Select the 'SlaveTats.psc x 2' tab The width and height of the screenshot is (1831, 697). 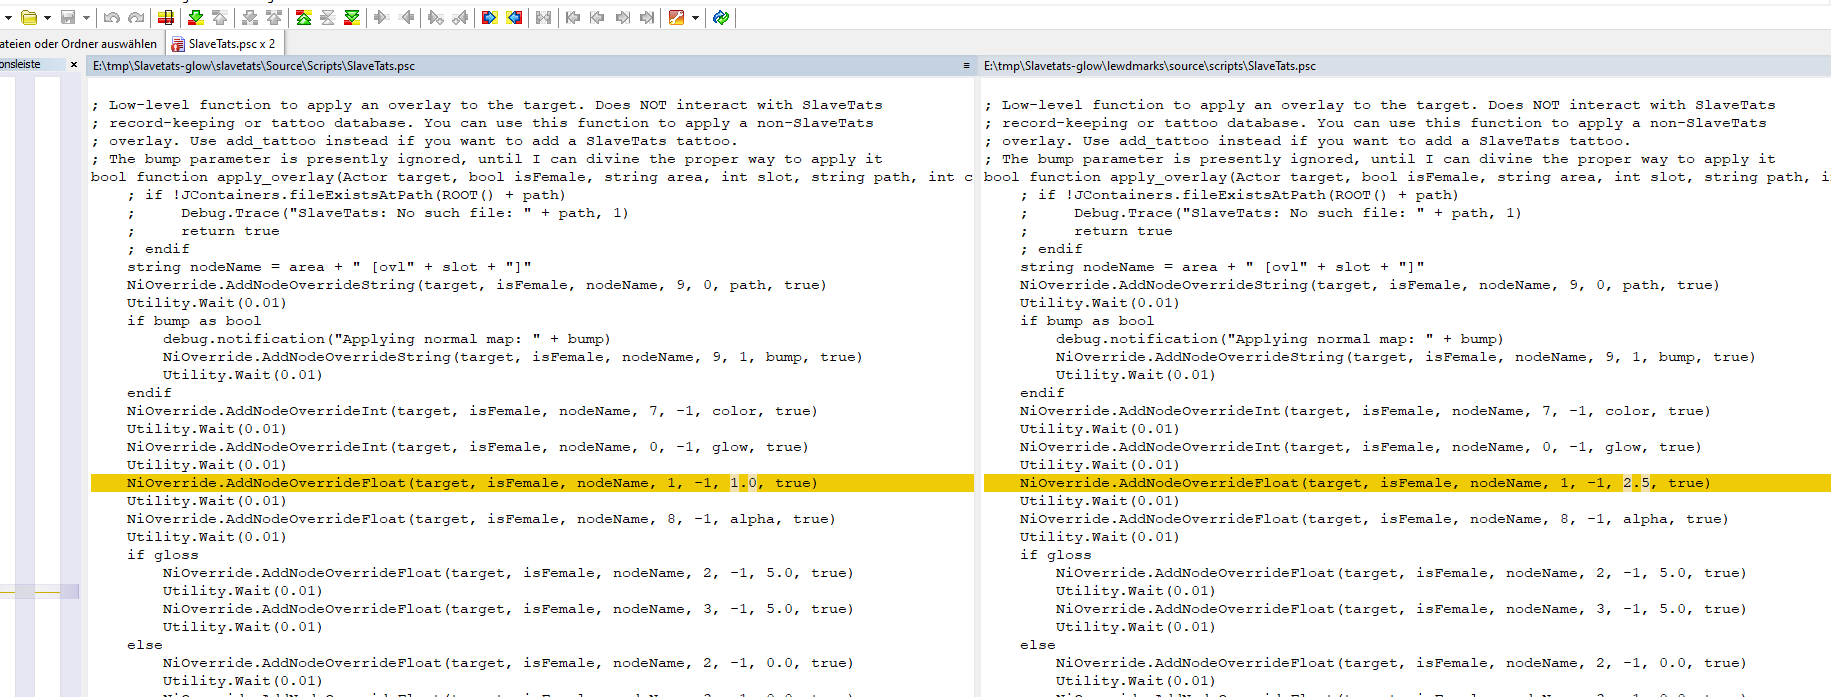point(224,44)
